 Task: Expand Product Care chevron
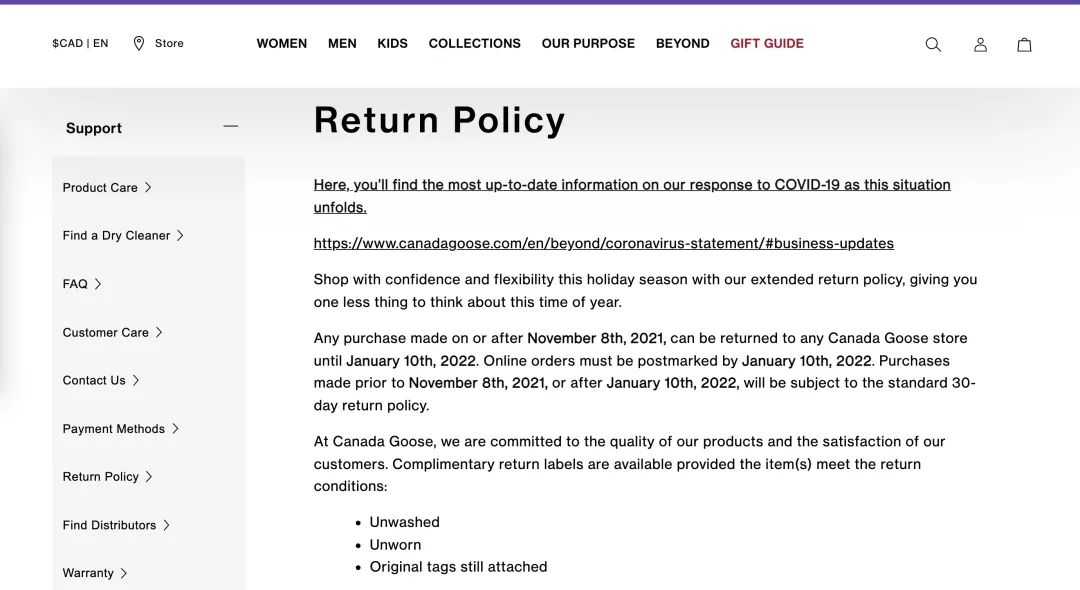[x=148, y=187]
